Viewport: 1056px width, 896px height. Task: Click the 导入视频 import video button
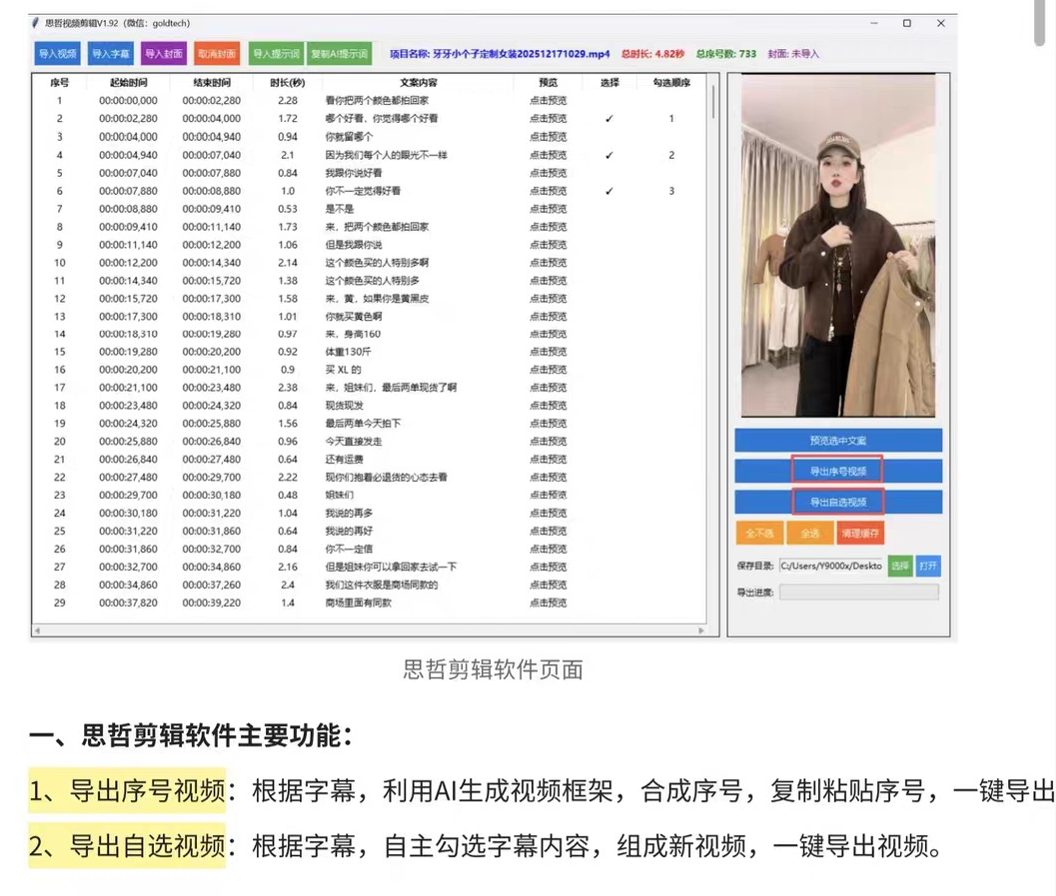[56, 53]
